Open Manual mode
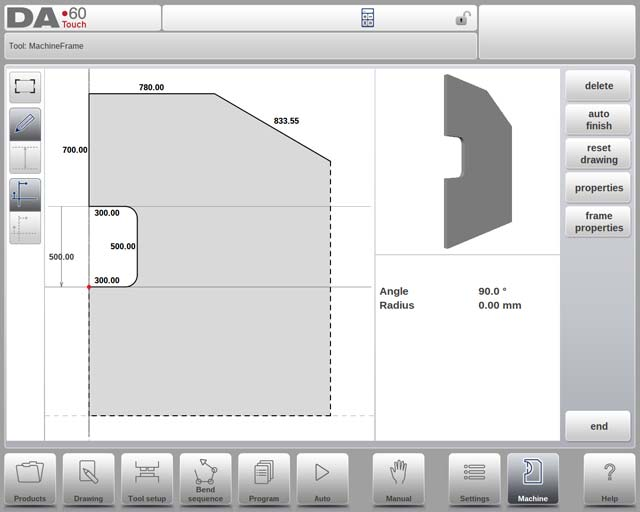Image resolution: width=640 pixels, height=512 pixels. [x=398, y=479]
